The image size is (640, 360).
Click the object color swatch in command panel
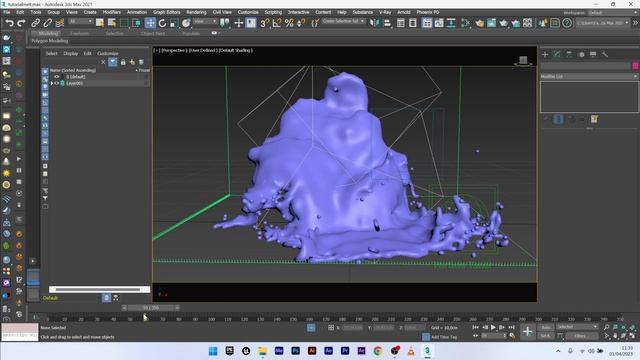pyautogui.click(x=636, y=65)
